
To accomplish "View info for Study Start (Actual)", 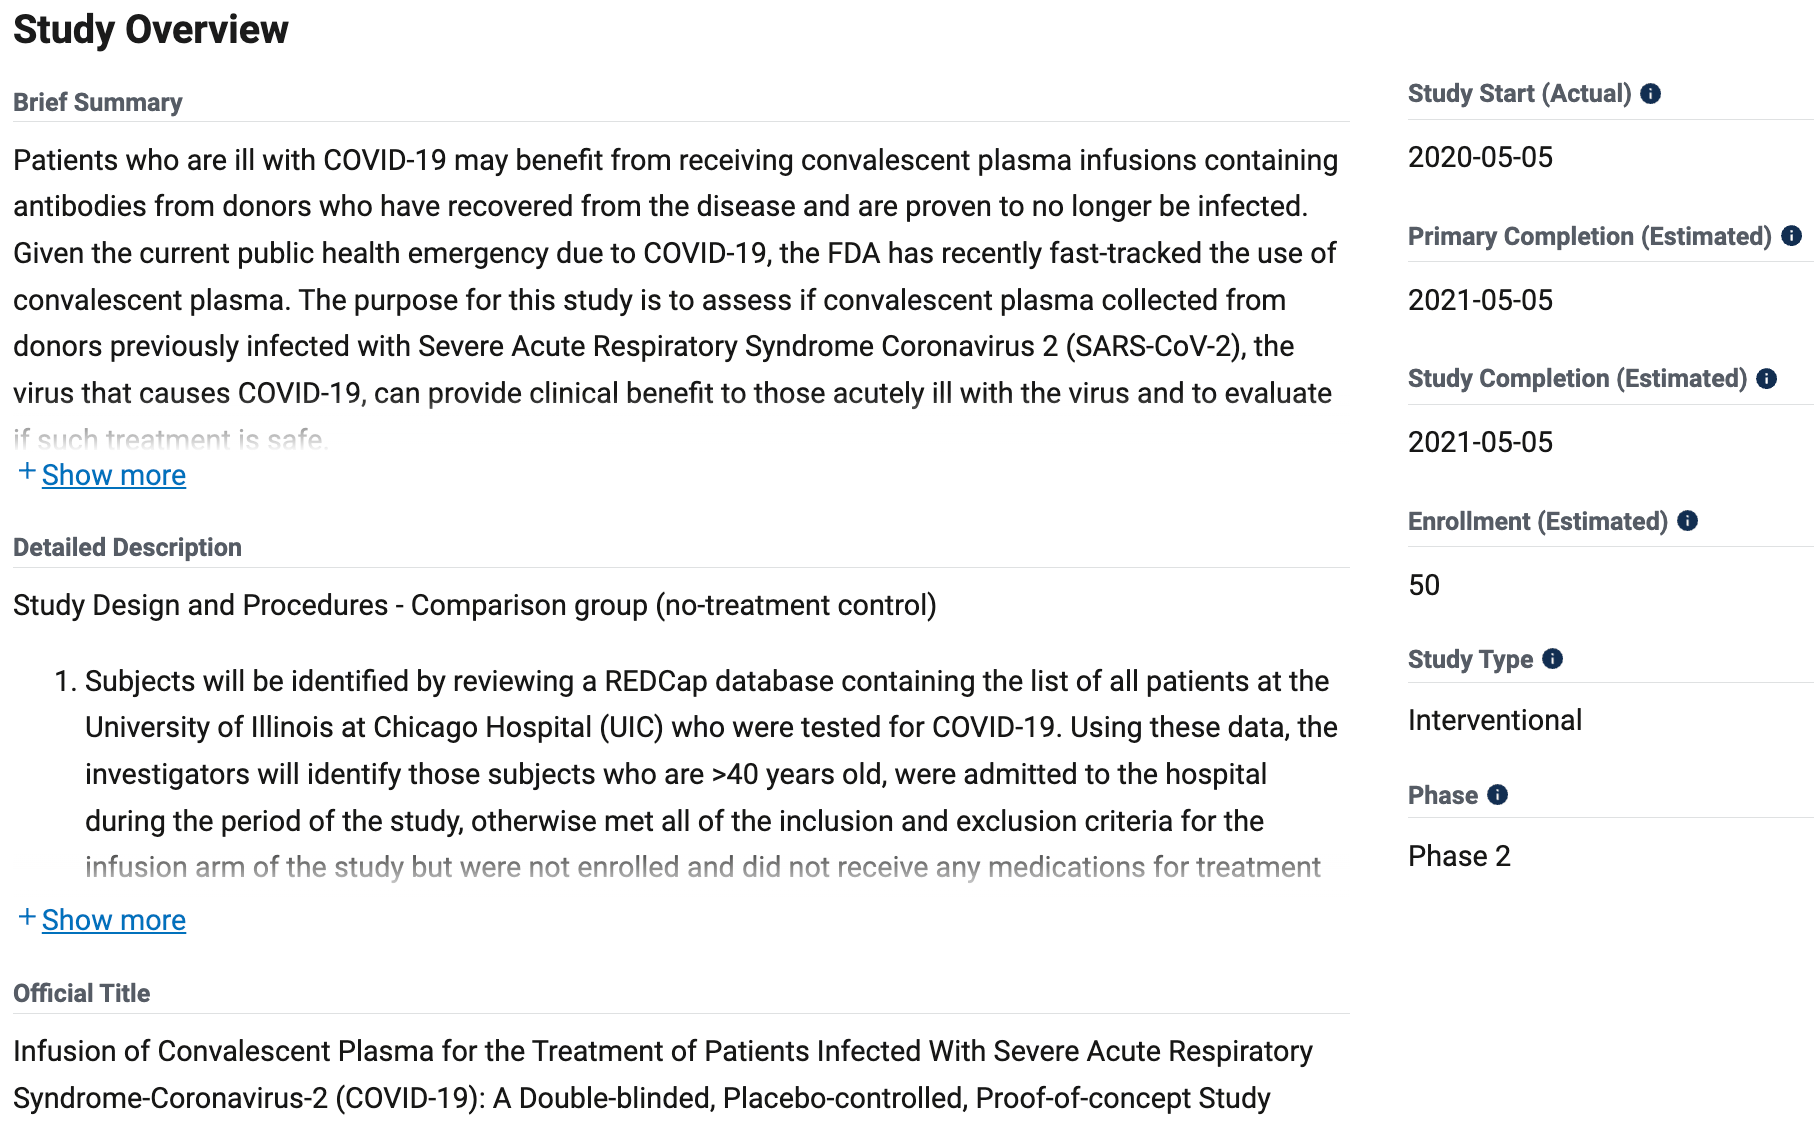I will [1651, 93].
